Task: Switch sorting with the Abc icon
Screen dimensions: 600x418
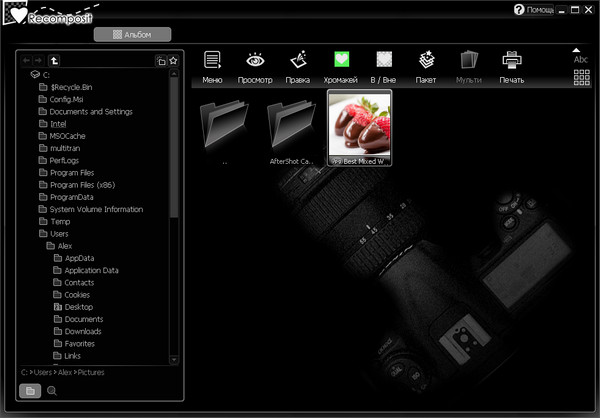Action: [x=580, y=59]
